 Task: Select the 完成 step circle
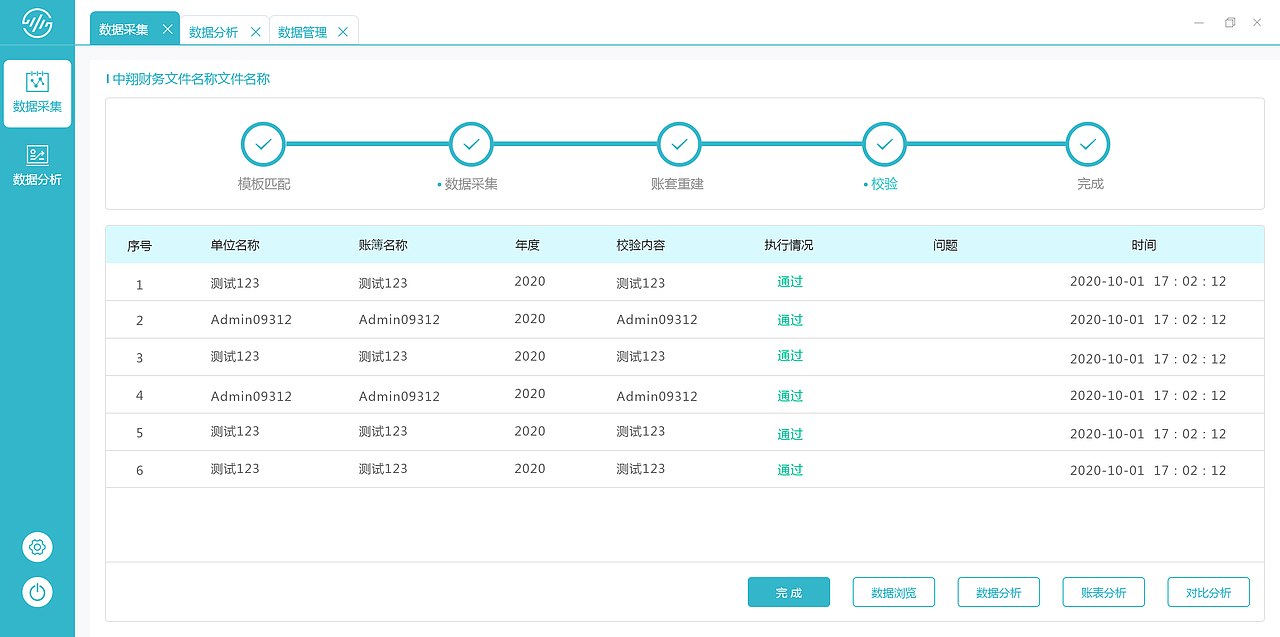point(1088,144)
